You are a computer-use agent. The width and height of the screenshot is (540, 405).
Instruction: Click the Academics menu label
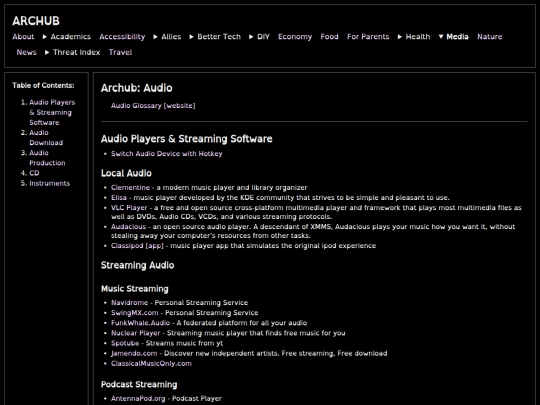click(71, 37)
